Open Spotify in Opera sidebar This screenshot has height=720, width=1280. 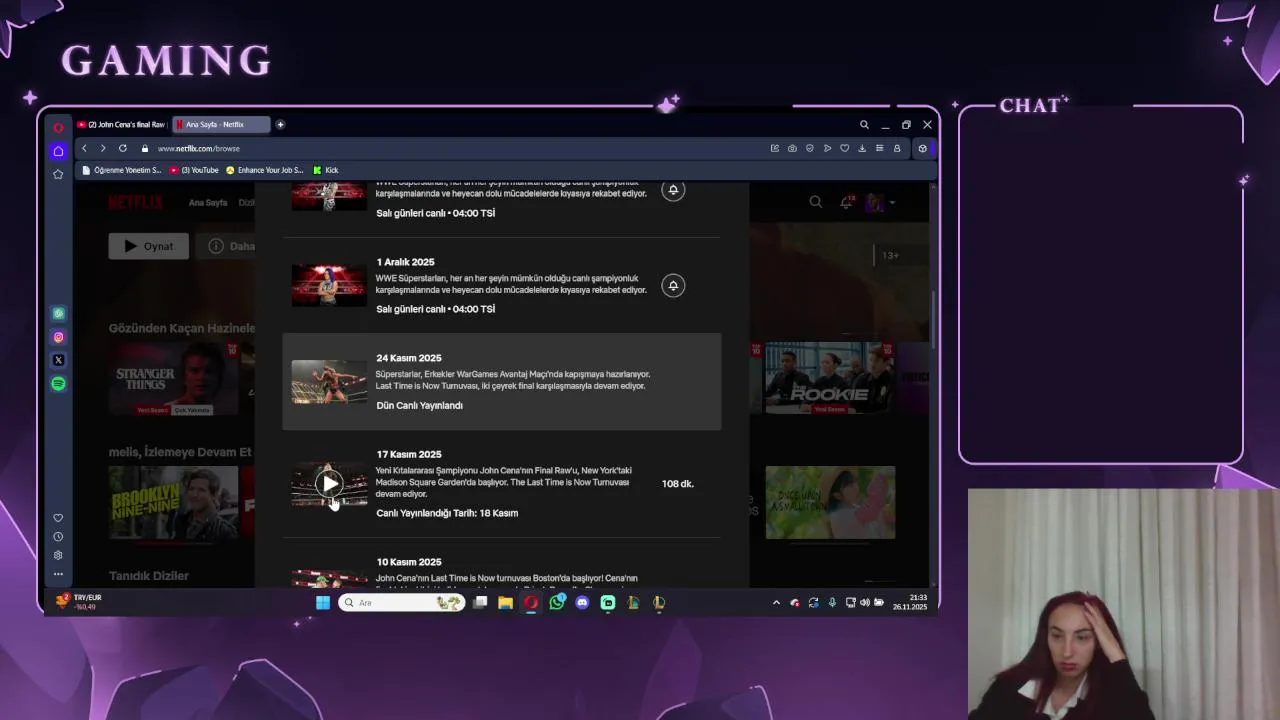pos(58,383)
